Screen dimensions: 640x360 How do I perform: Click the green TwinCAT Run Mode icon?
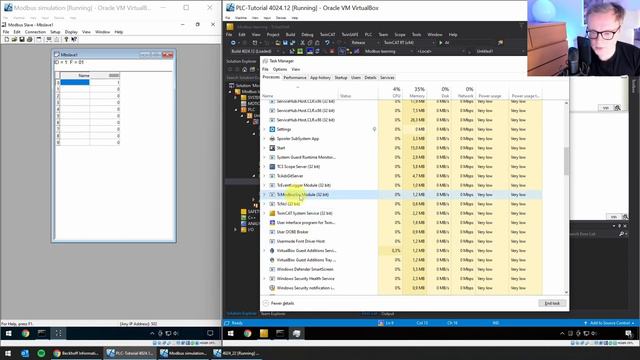[x=300, y=51]
